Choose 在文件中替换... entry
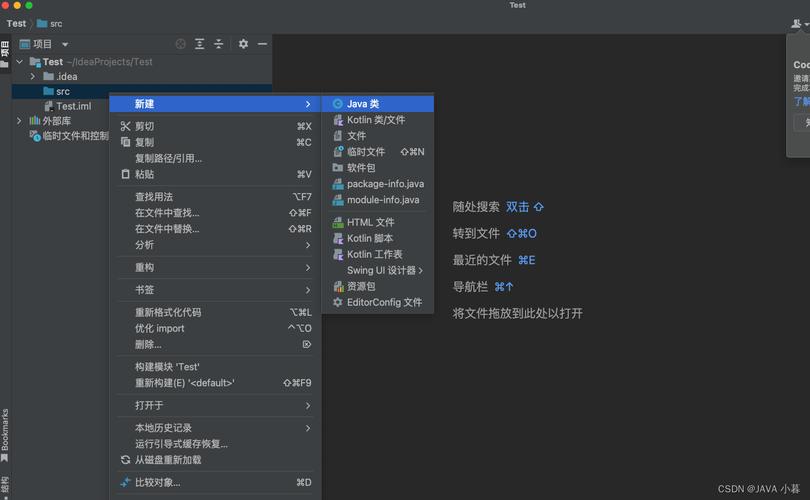810x500 pixels. click(215, 228)
